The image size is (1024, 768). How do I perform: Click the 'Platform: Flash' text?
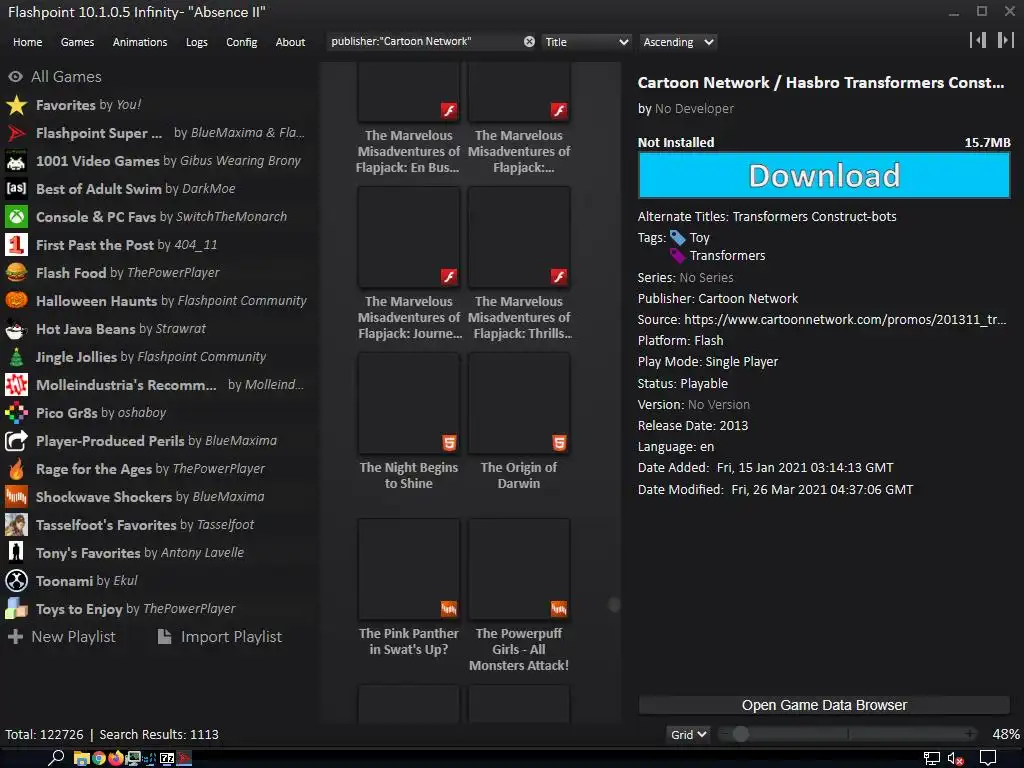tap(680, 341)
